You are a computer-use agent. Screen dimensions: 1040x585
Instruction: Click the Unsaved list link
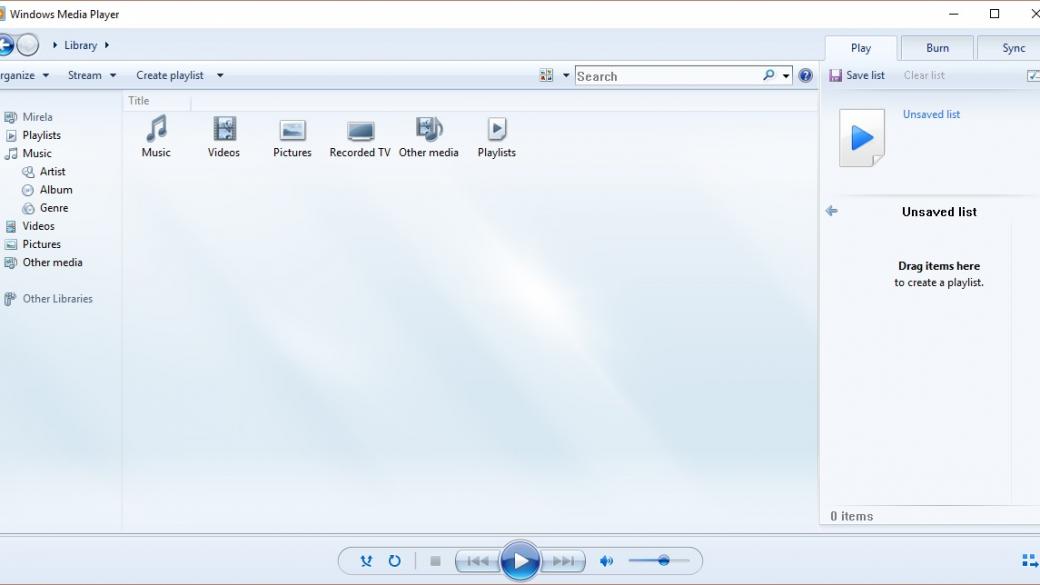[x=931, y=114]
